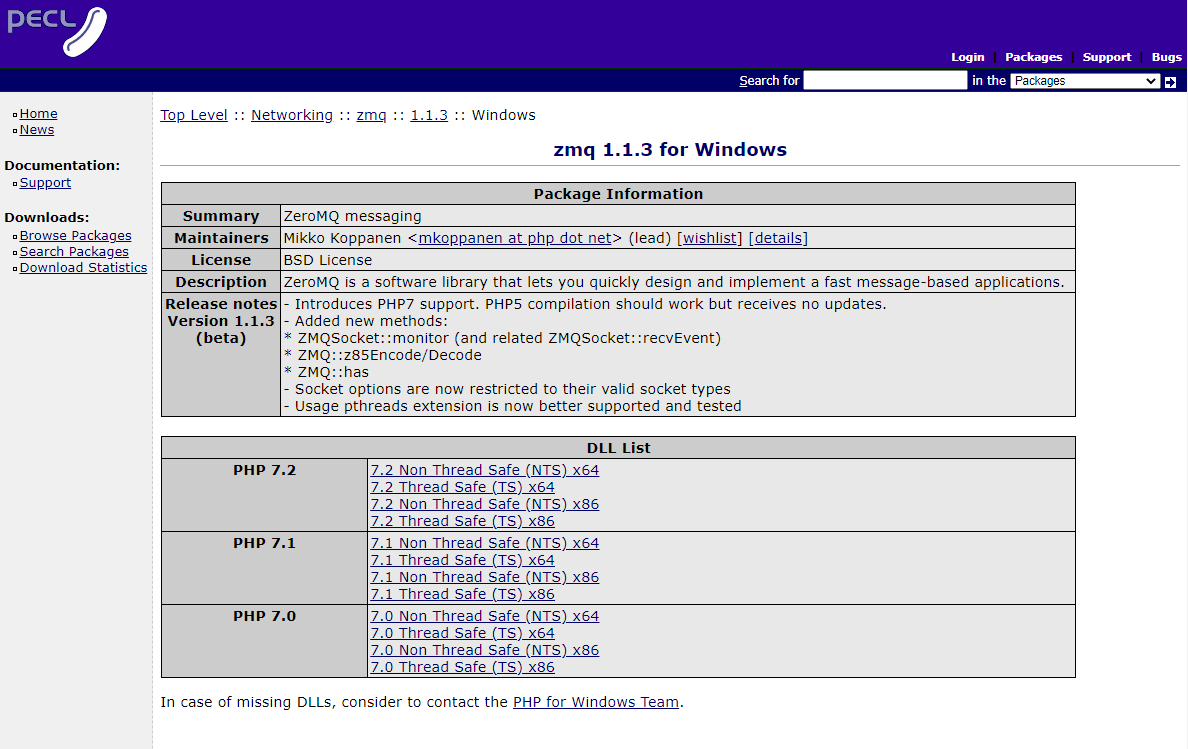This screenshot has width=1188, height=749.
Task: Navigate to Networking breadcrumb
Action: (x=291, y=115)
